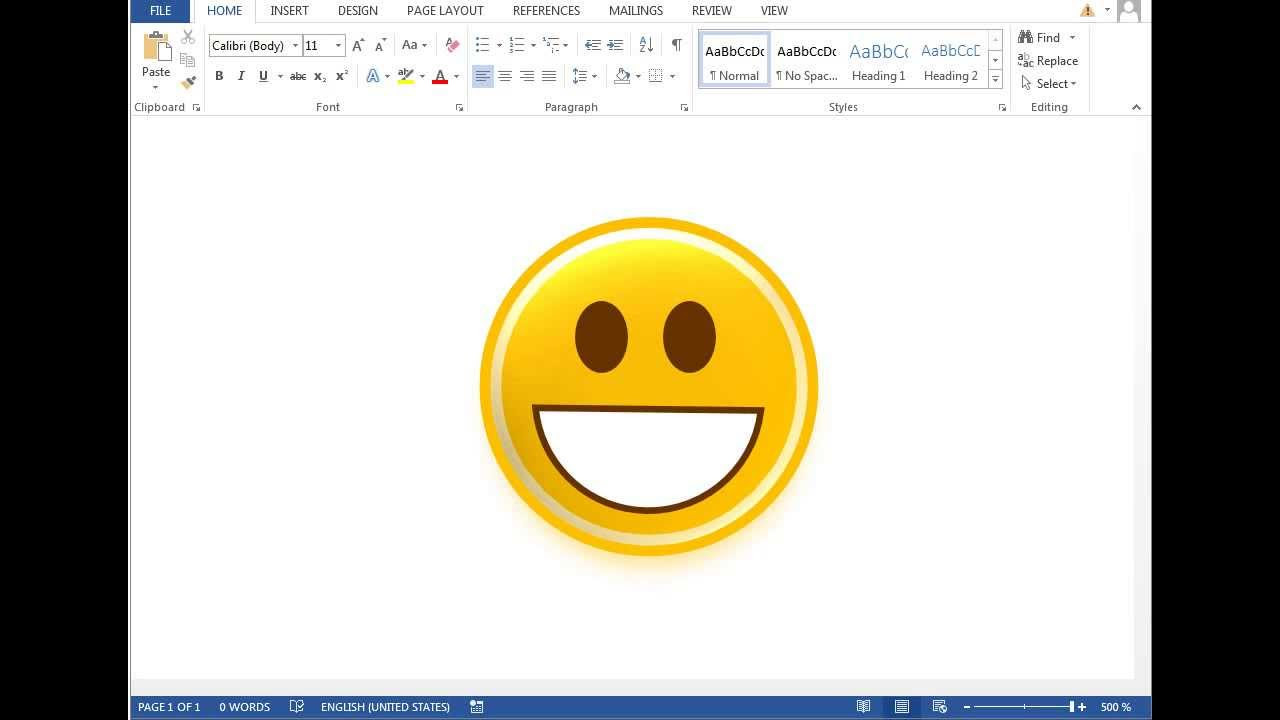Open the Font Size dropdown
Screen dimensions: 1280x720
[x=338, y=45]
